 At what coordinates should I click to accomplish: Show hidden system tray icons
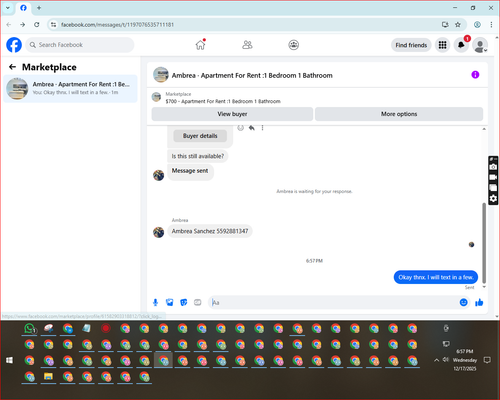(436, 360)
